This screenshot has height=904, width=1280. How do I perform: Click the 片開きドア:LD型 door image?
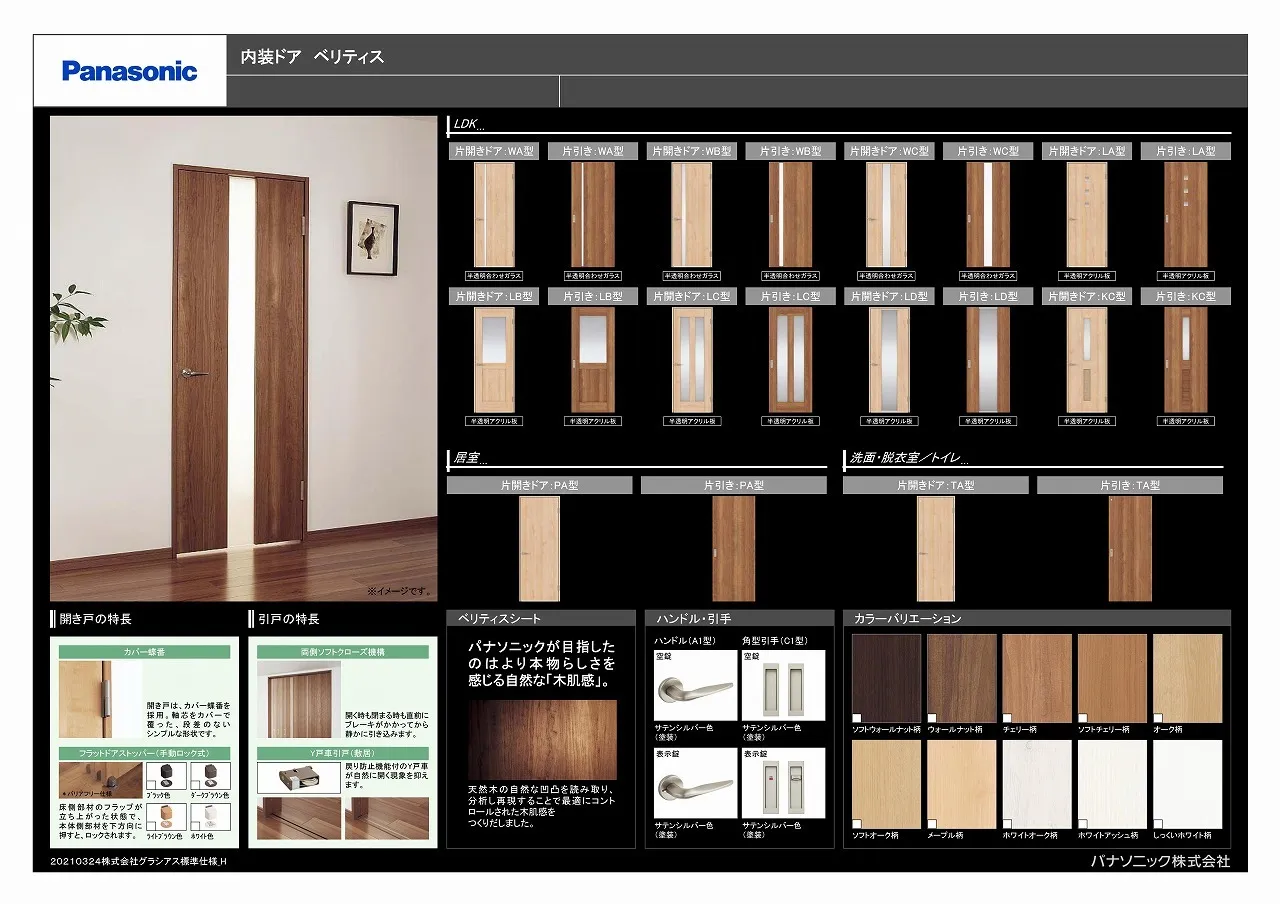[887, 360]
